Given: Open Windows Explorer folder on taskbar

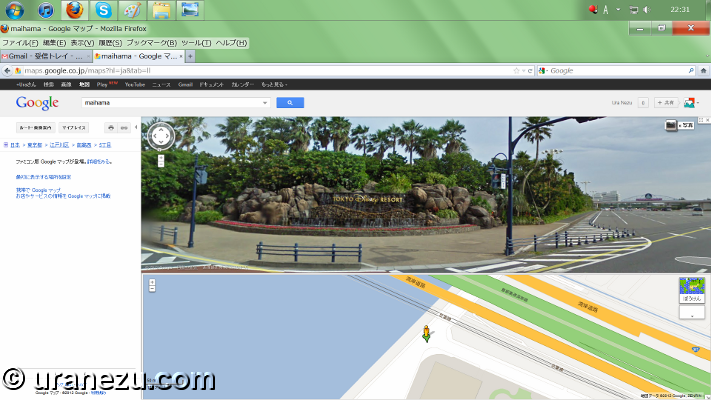Looking at the screenshot, I should [x=161, y=10].
